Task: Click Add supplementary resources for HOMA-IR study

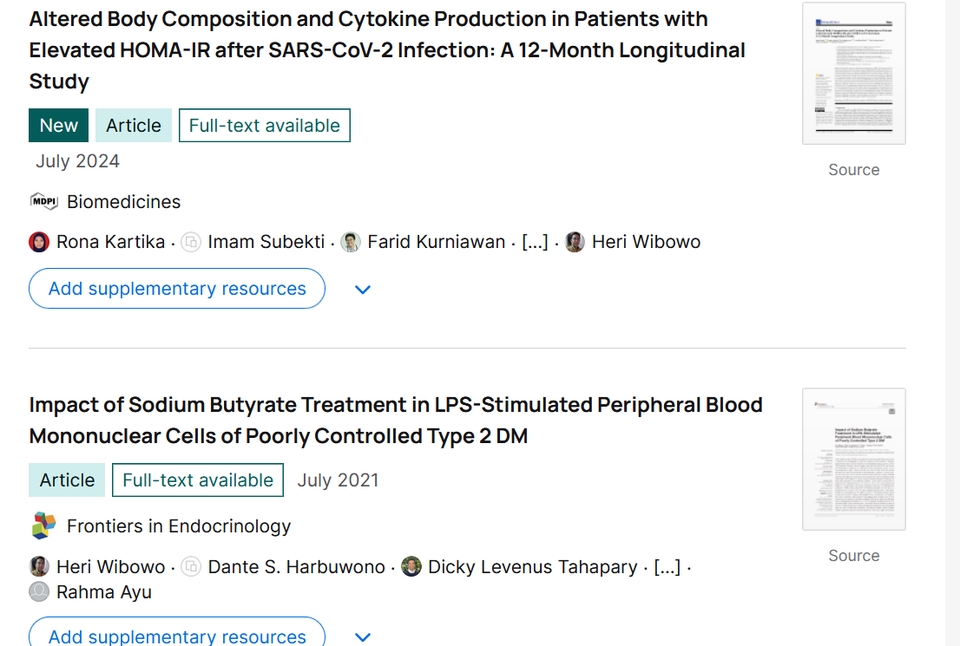Action: point(177,289)
